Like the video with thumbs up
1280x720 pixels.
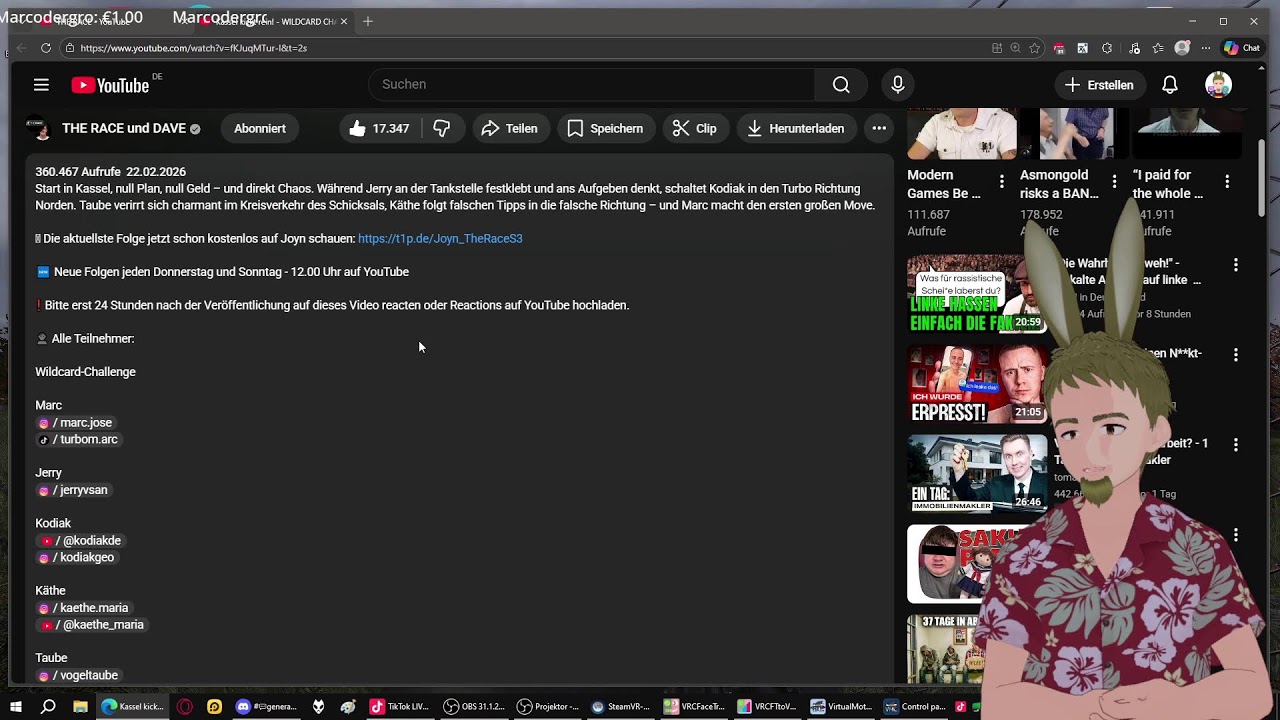(x=379, y=128)
